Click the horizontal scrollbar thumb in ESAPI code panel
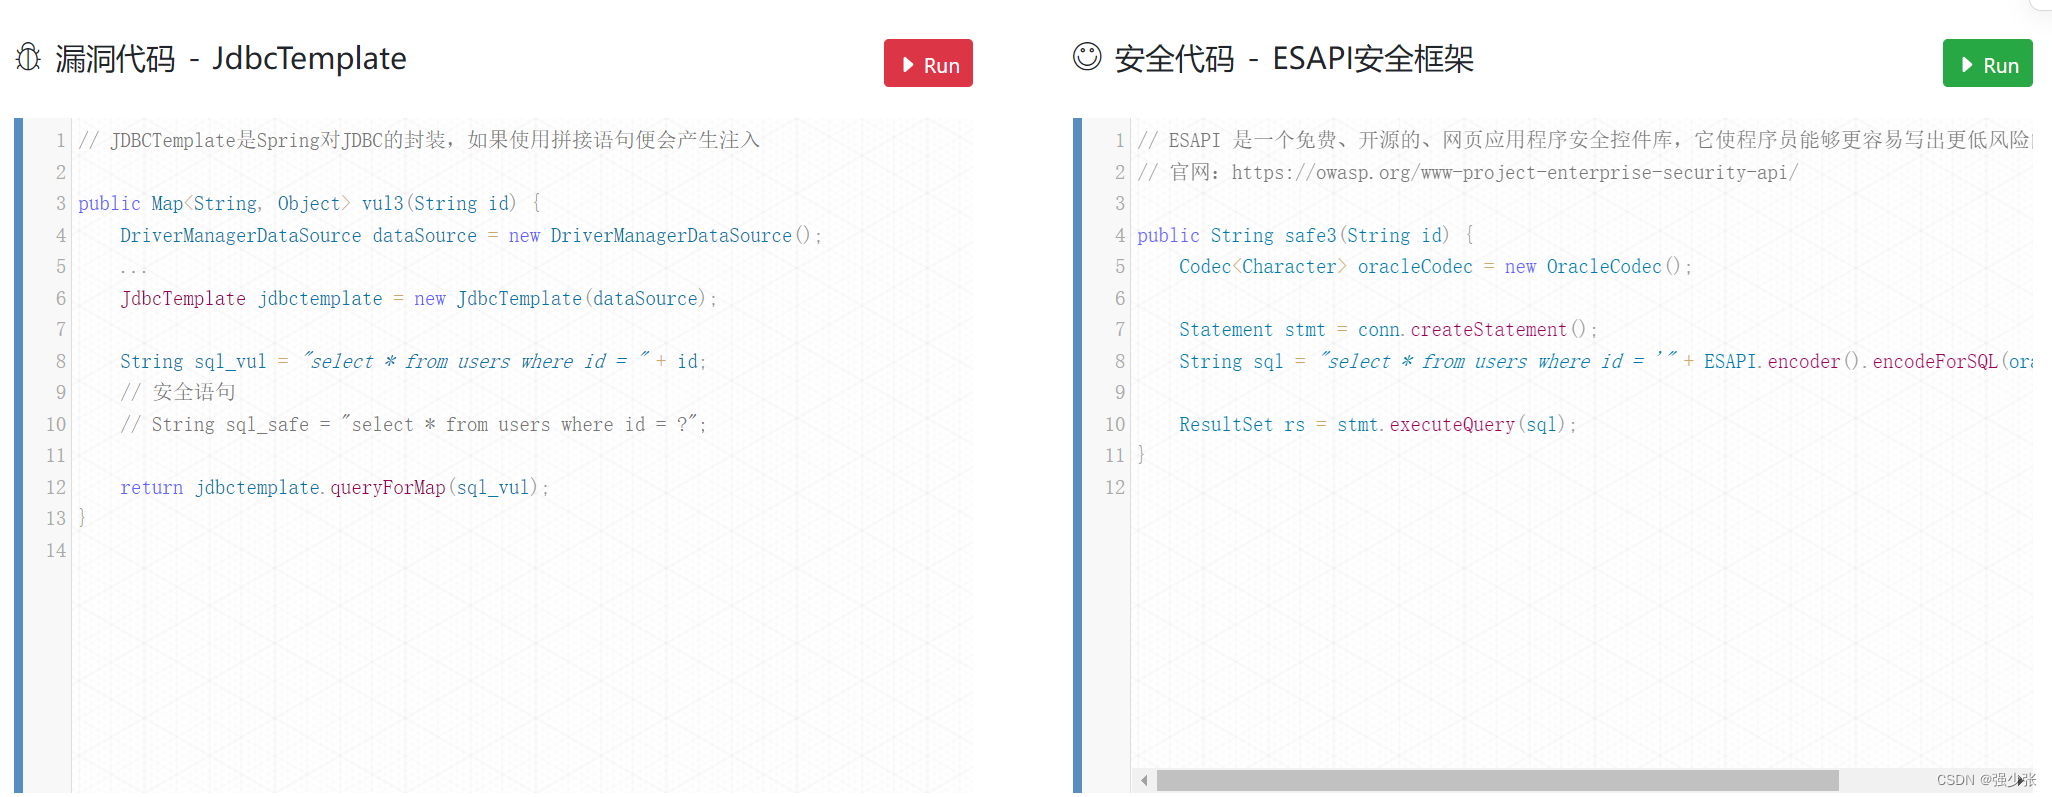Viewport: 2052px width, 797px height. coord(1497,780)
